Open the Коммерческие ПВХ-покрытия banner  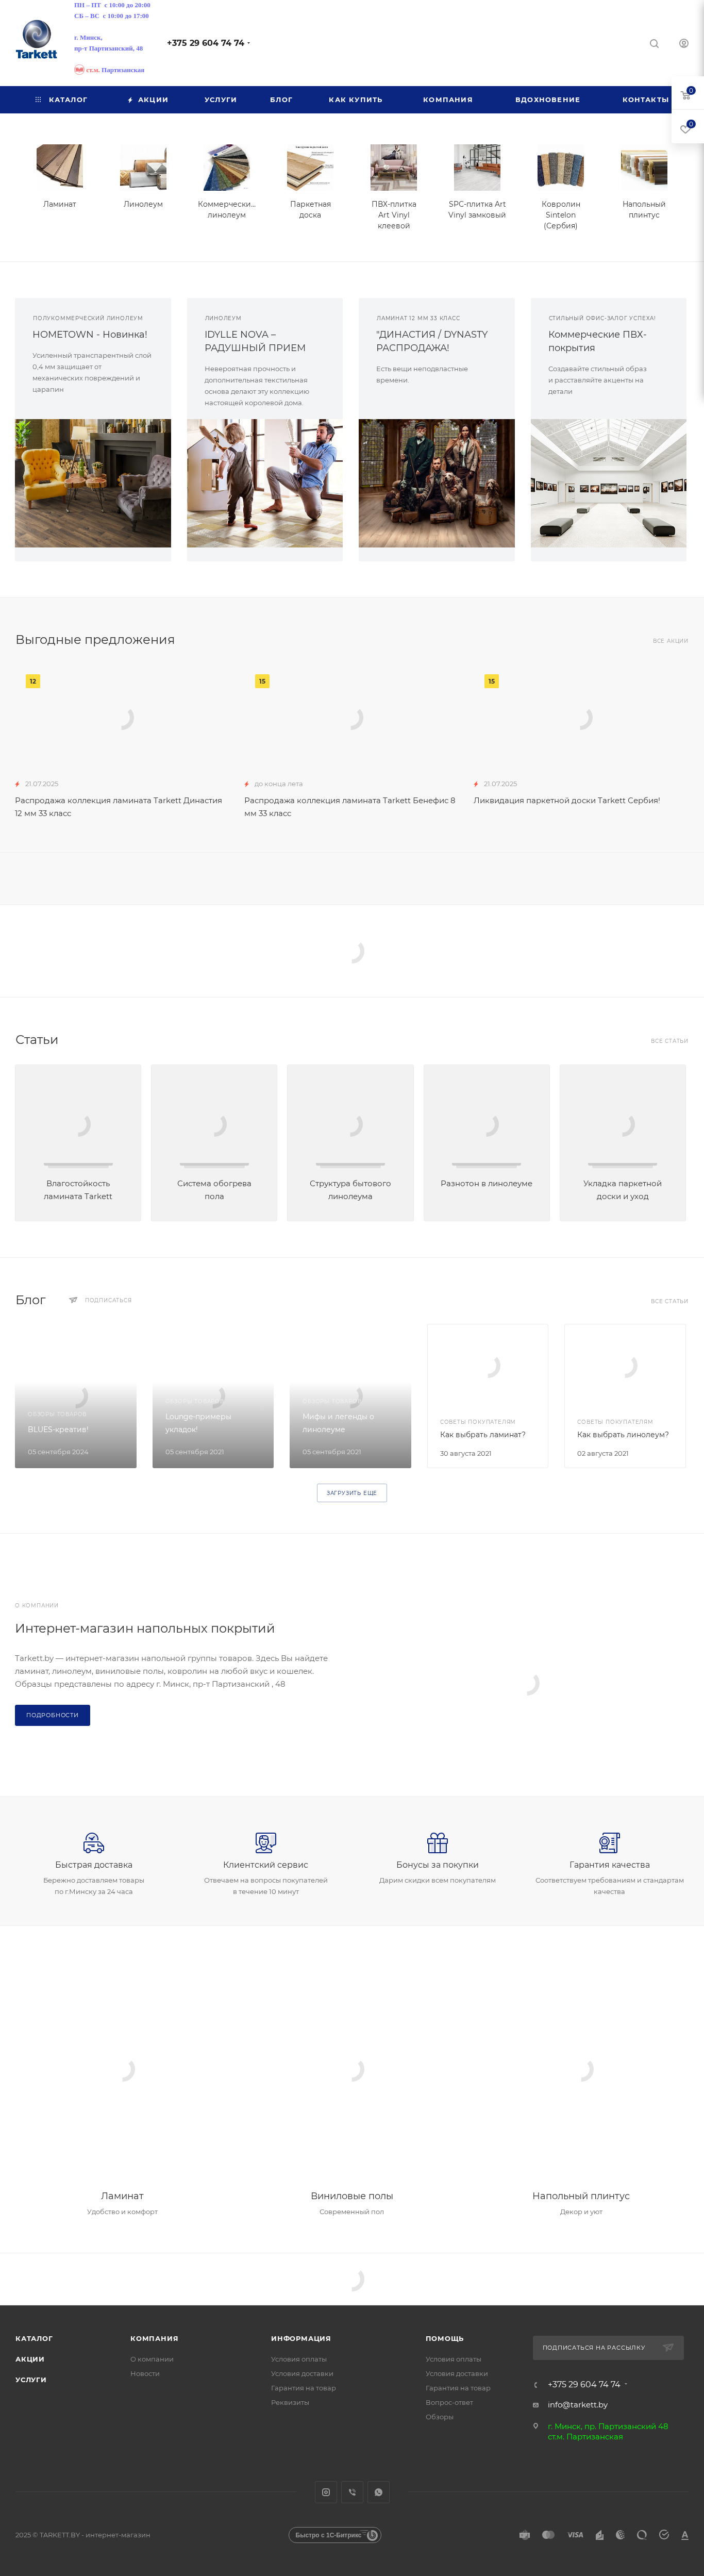coord(609,429)
